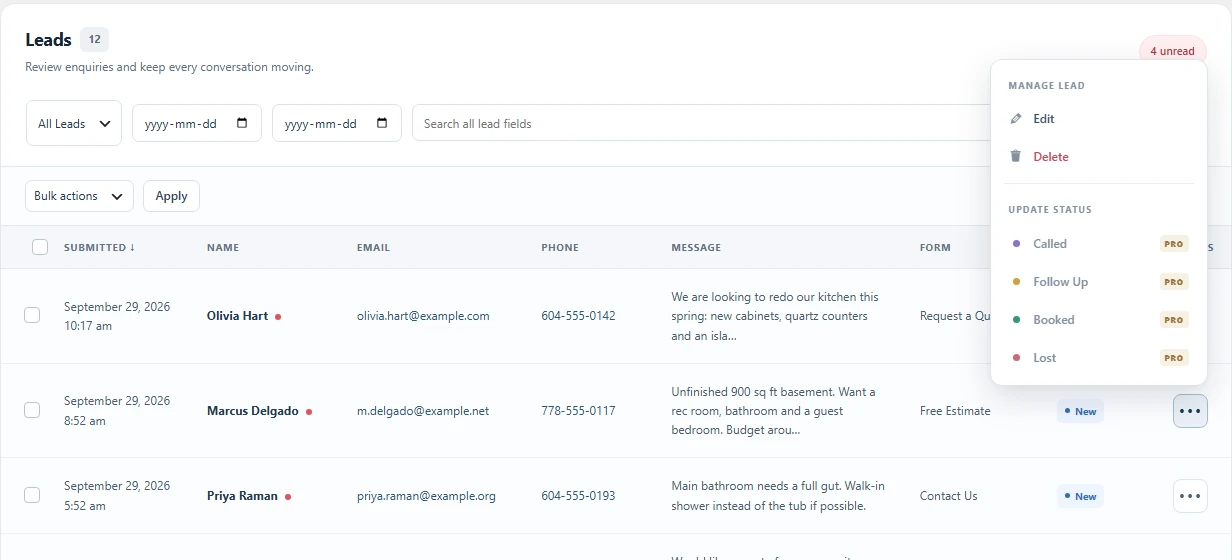The image size is (1232, 560).
Task: Click the trash icon beside Delete
Action: [x=1016, y=157]
